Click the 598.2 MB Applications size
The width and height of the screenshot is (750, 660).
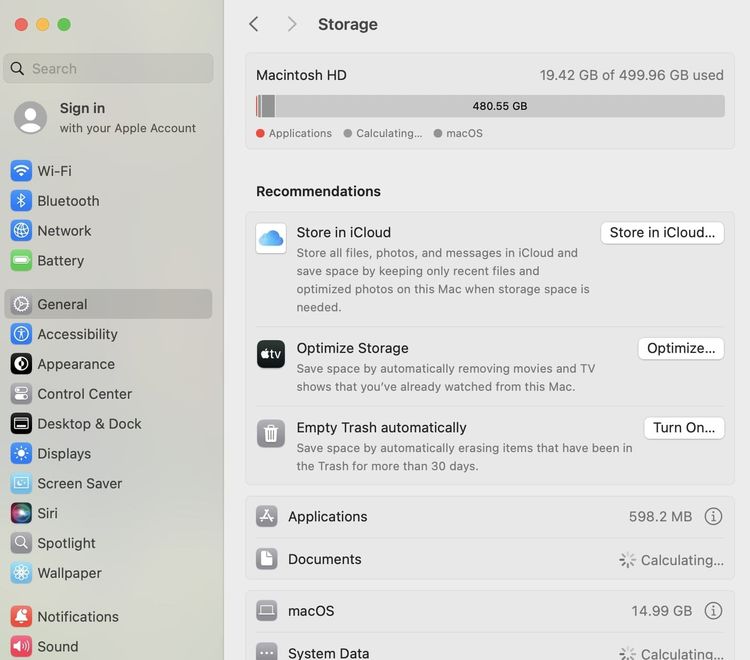[660, 517]
